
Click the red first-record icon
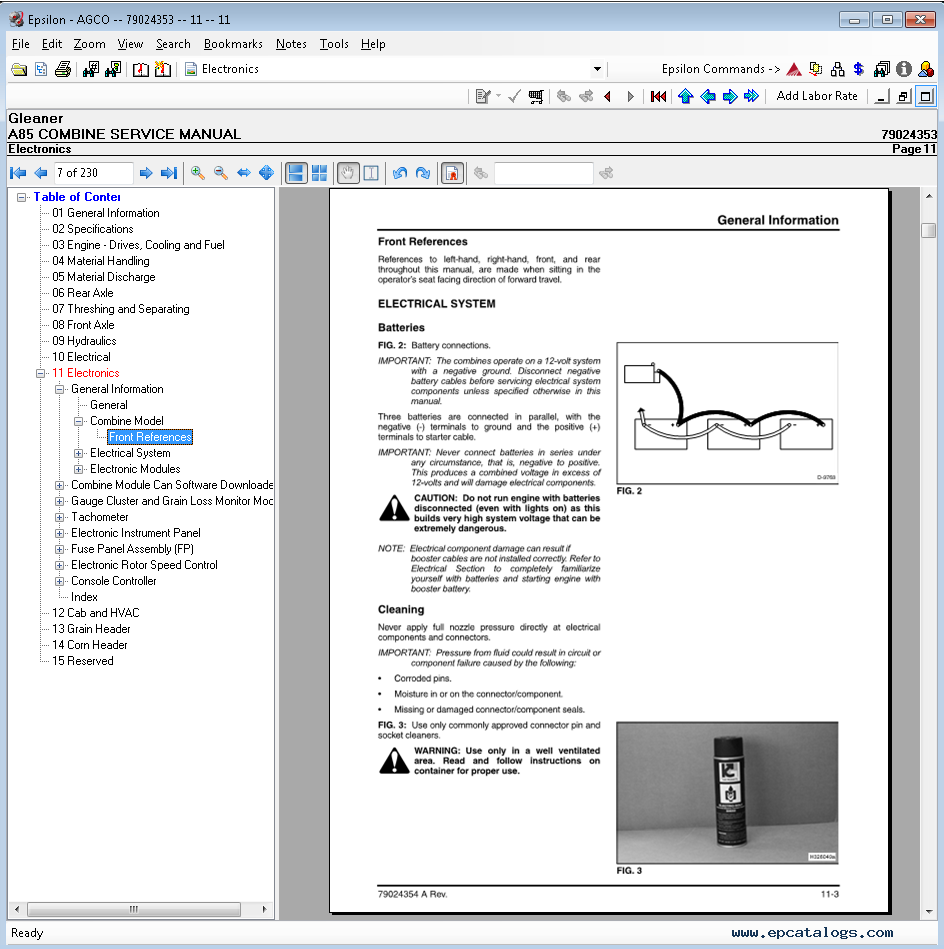(658, 96)
